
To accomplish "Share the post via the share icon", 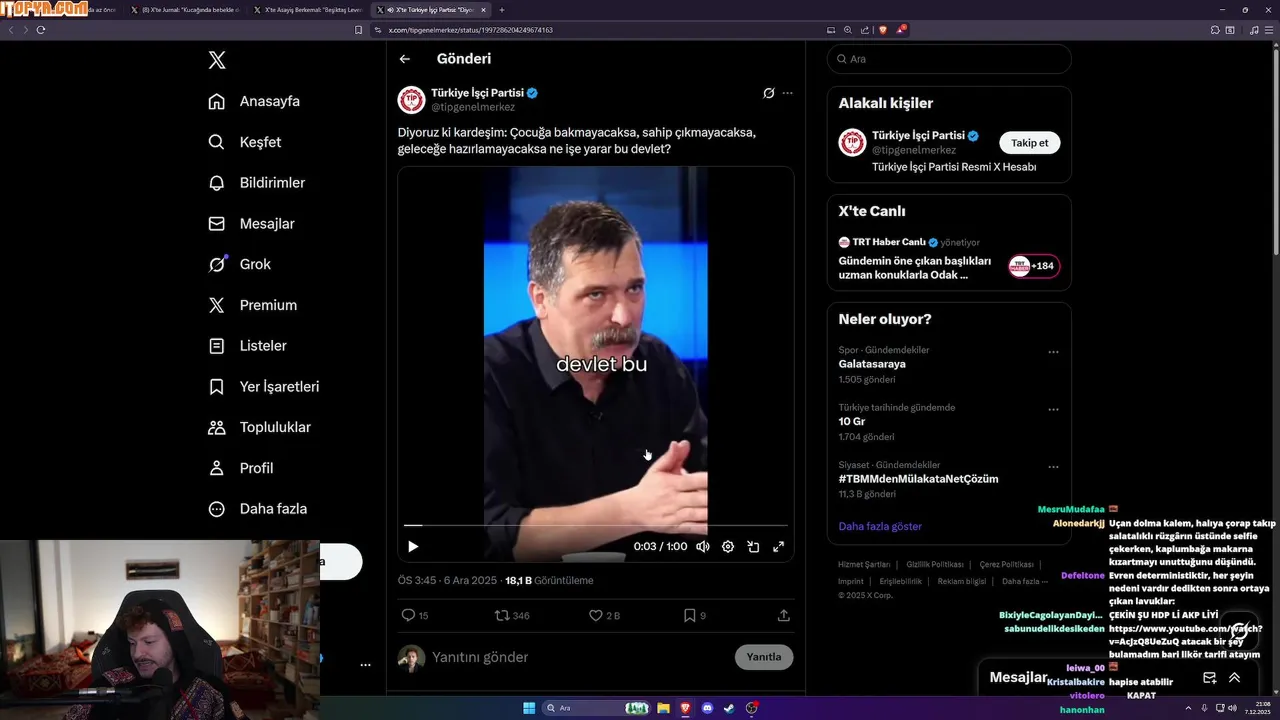I will [784, 616].
